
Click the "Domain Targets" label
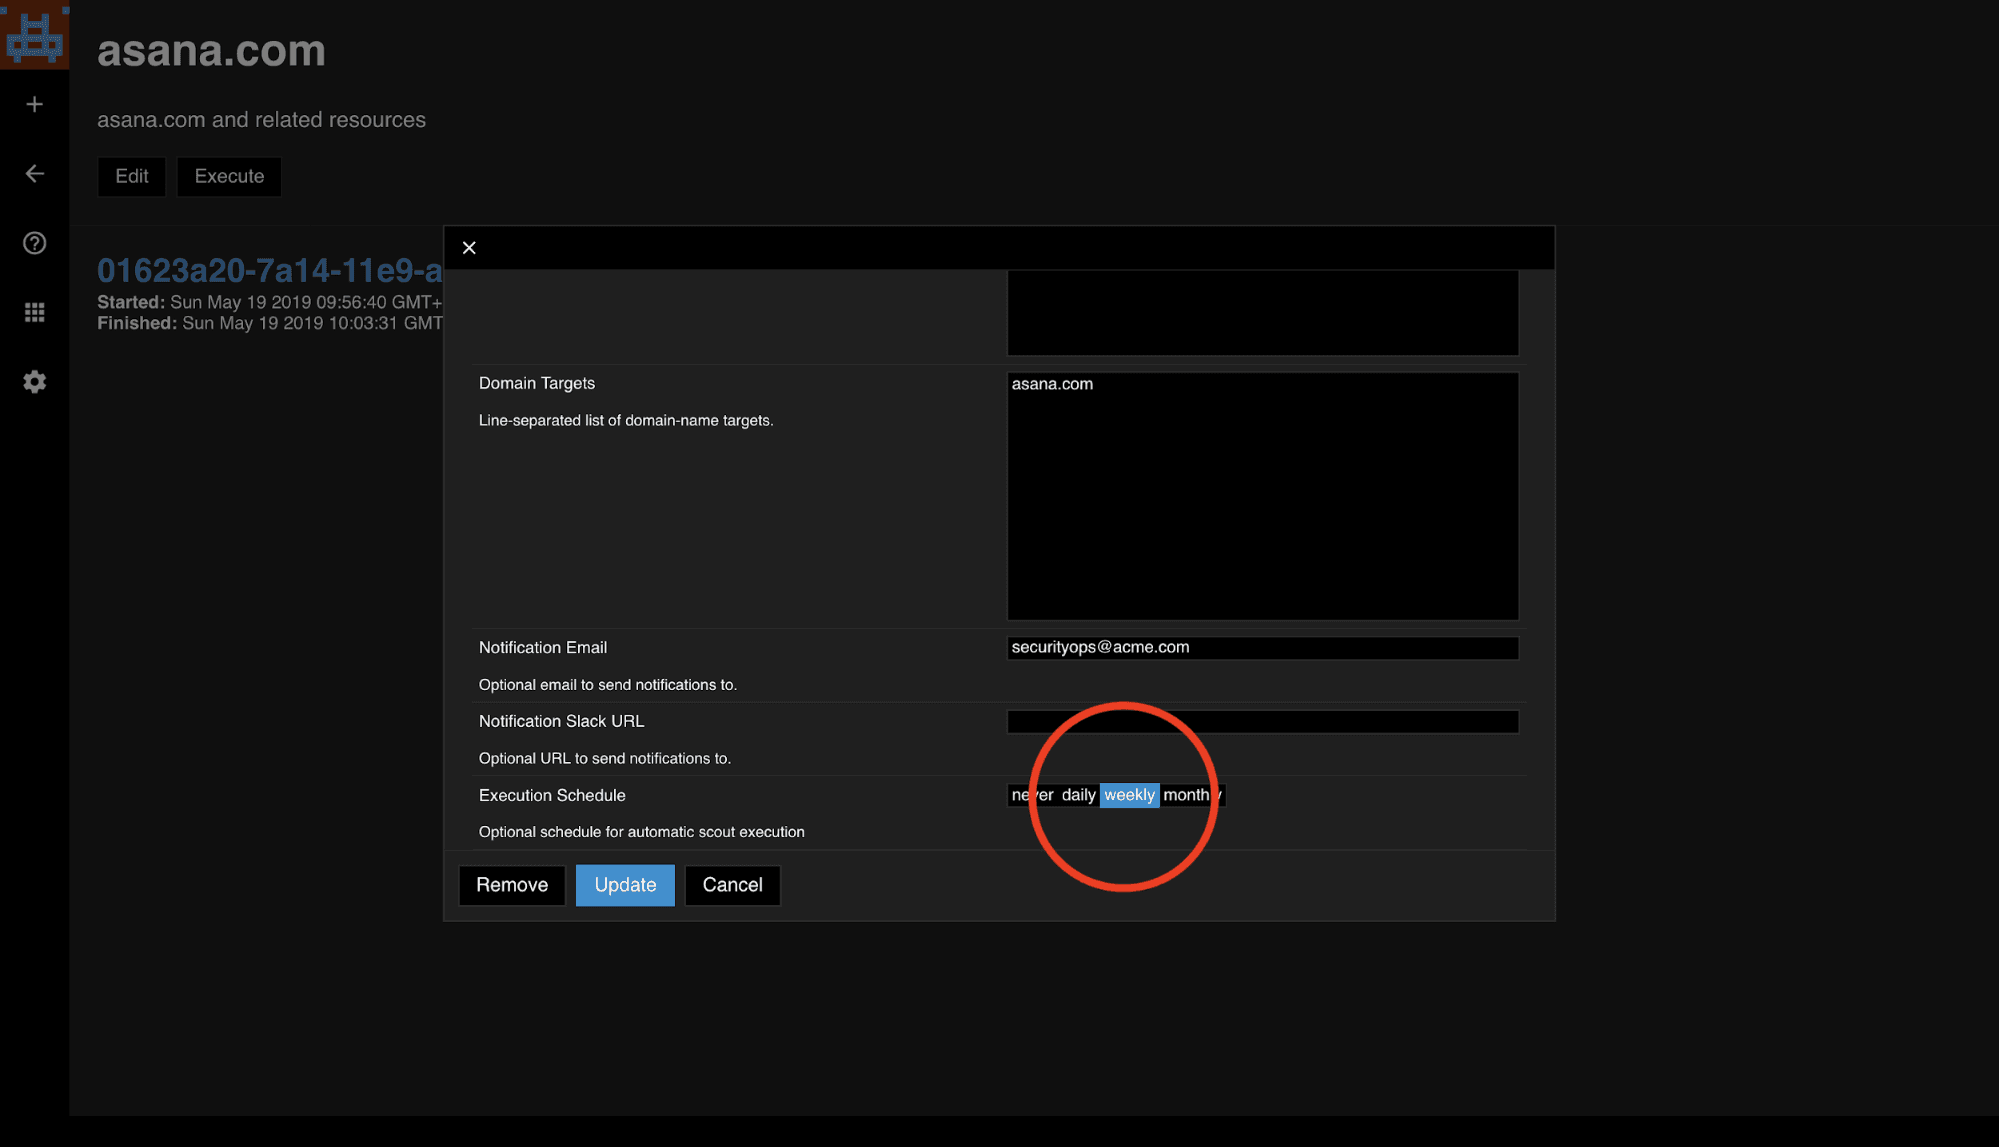pos(537,384)
